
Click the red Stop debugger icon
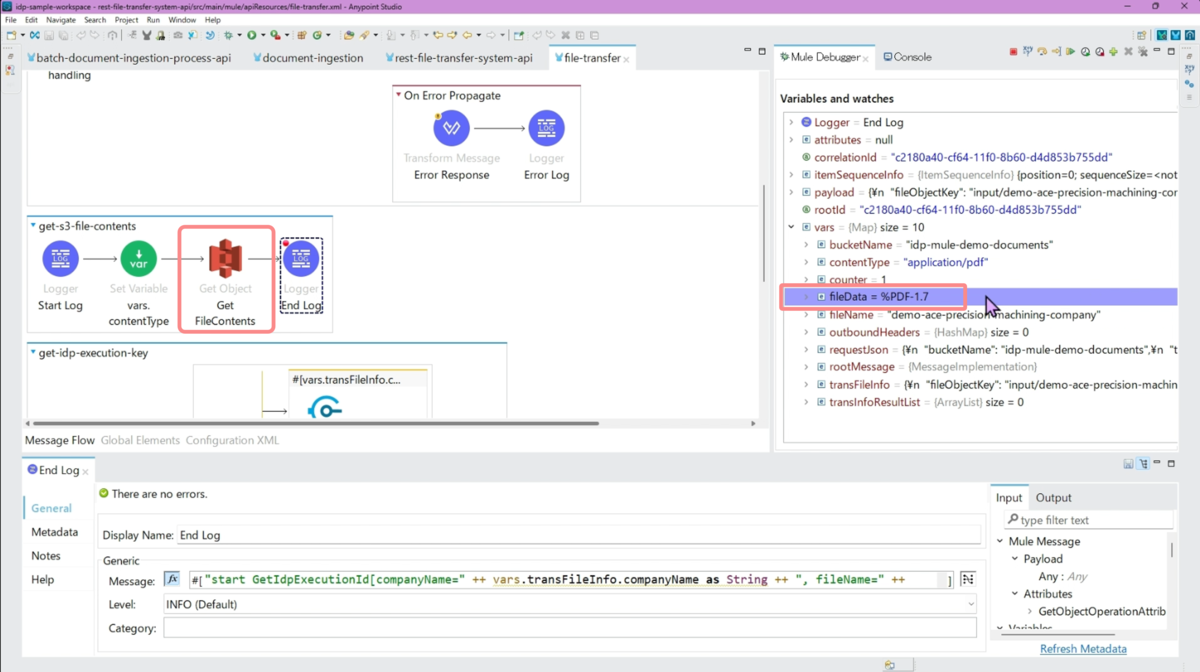[1013, 51]
